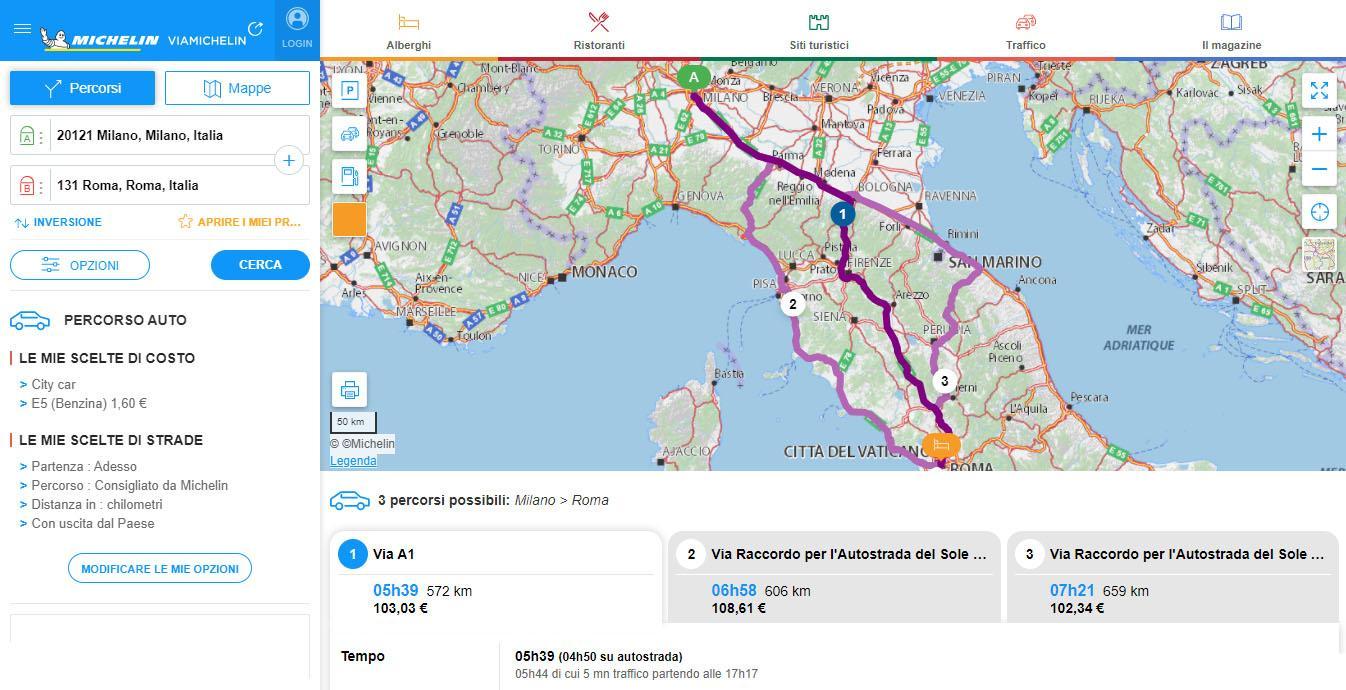Viewport: 1346px width, 690px height.
Task: Center map on my location
Action: pos(1319,212)
